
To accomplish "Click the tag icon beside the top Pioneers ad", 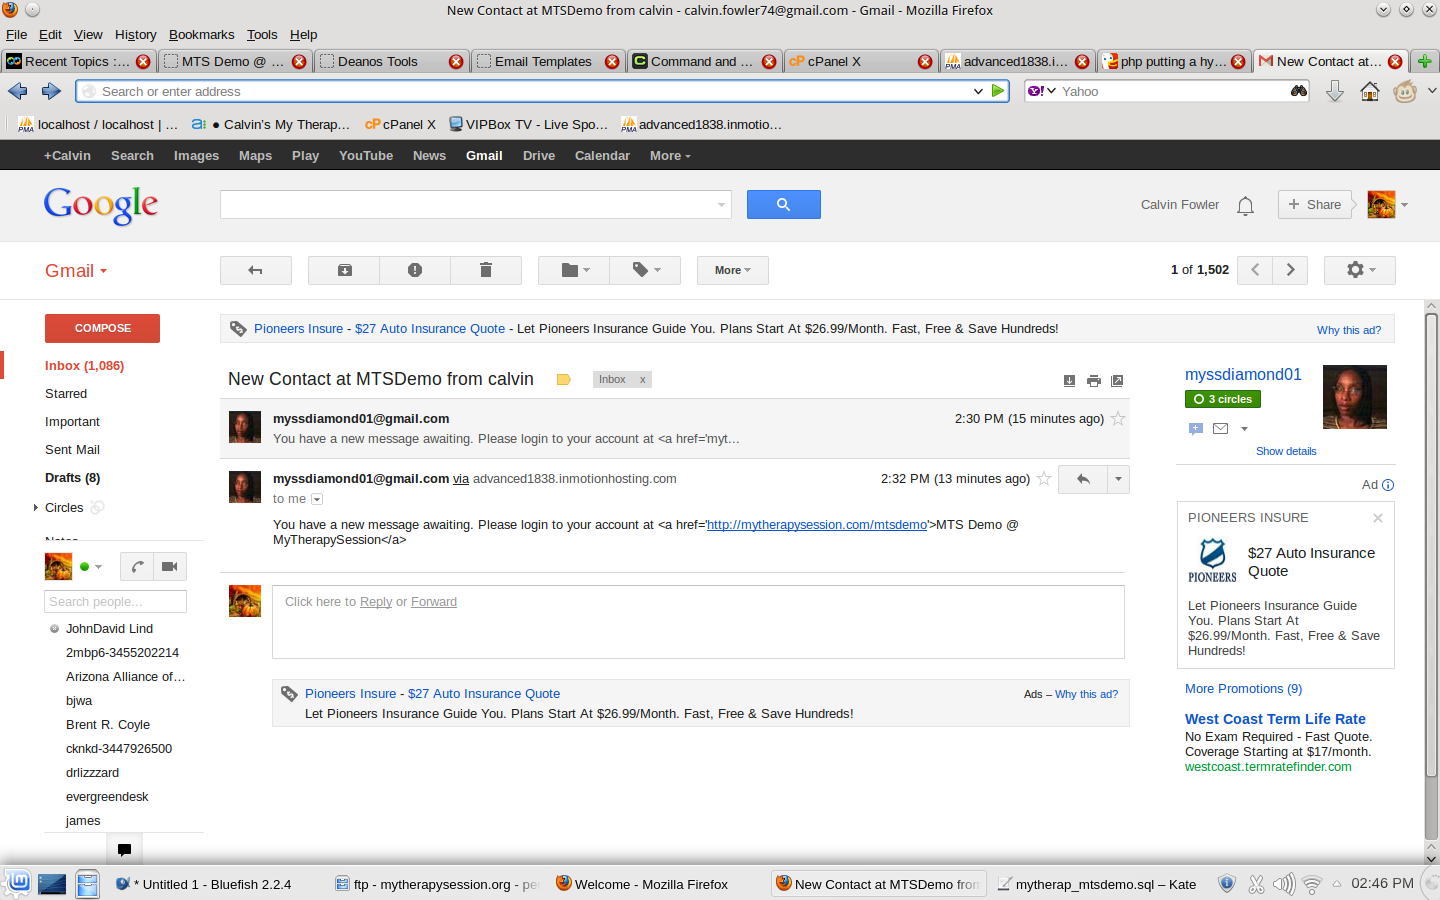I will [x=238, y=328].
